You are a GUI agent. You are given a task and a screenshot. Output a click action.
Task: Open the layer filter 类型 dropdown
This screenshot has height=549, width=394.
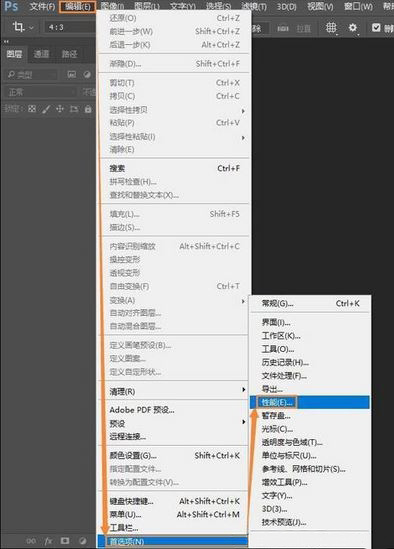(x=32, y=75)
